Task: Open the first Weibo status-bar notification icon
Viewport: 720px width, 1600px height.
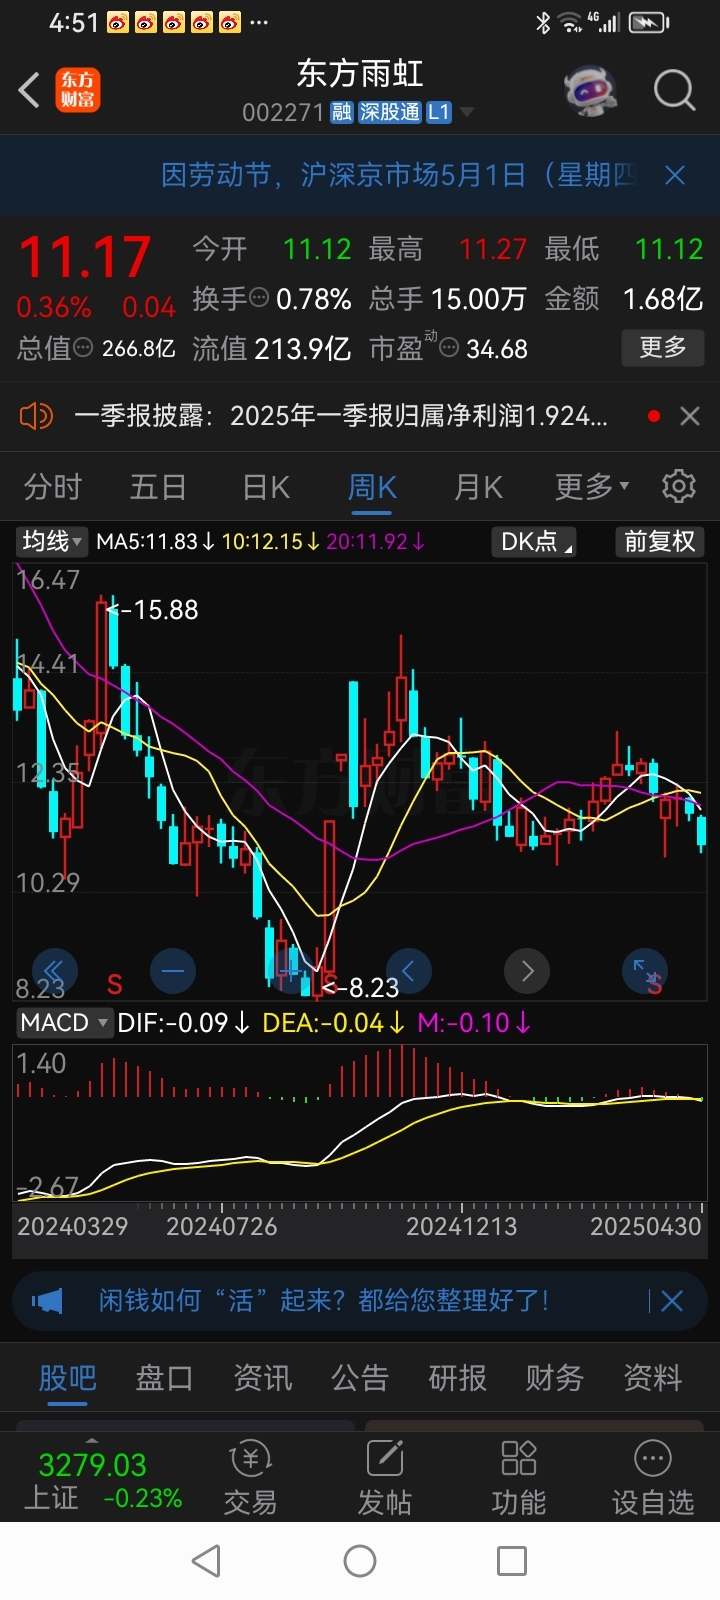Action: (117, 22)
